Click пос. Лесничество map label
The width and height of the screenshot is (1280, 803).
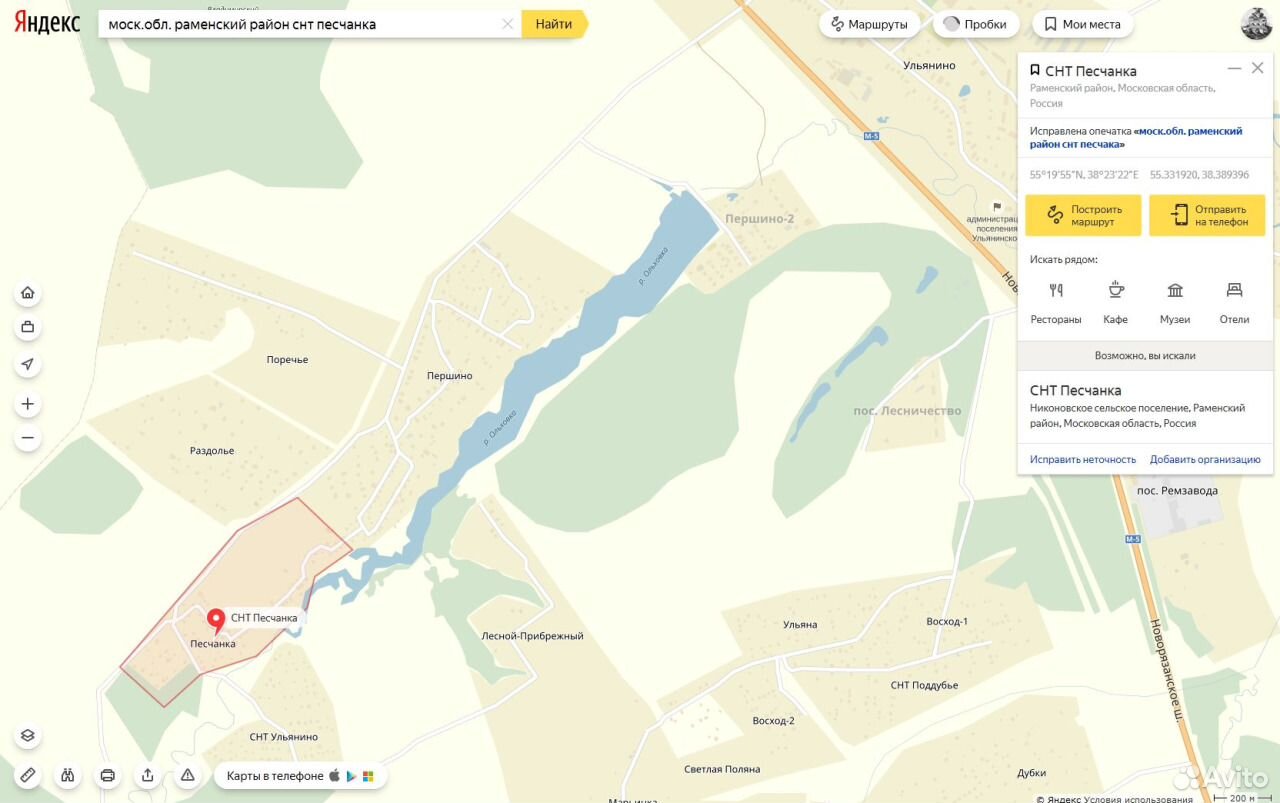[x=907, y=411]
